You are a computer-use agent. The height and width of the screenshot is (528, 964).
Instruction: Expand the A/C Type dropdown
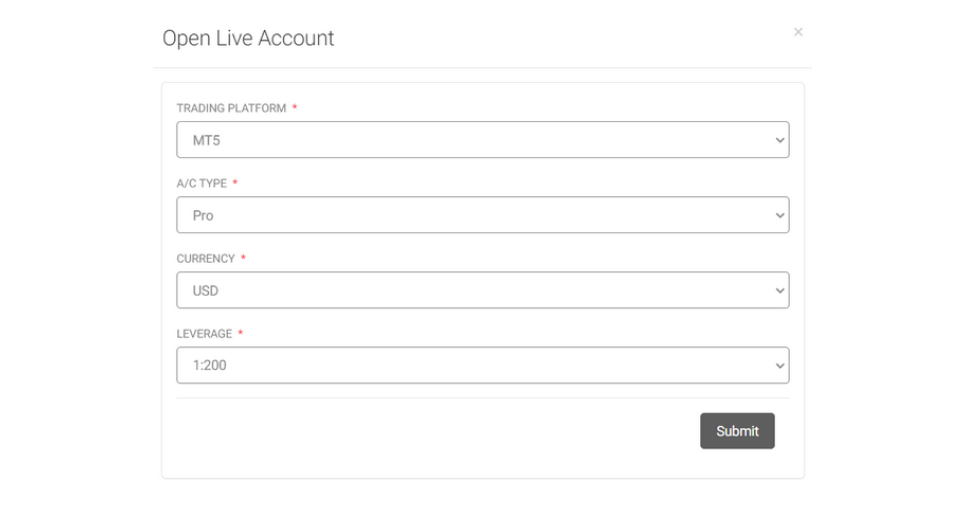coord(482,215)
